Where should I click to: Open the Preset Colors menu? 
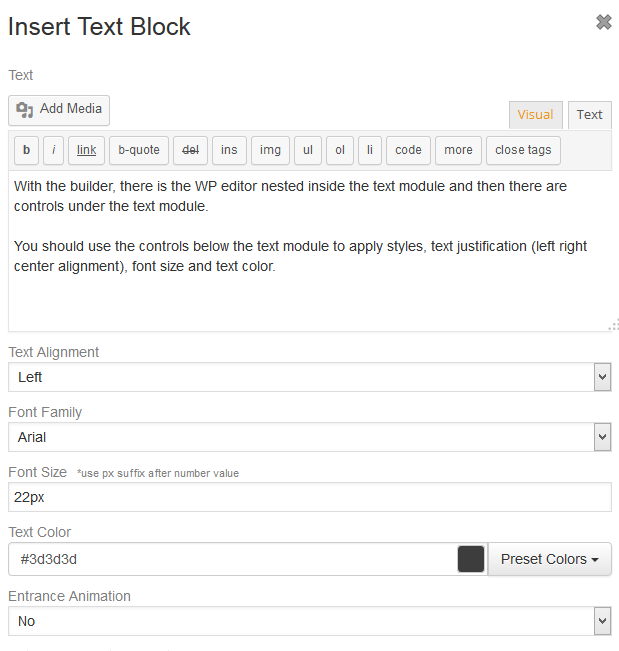[x=550, y=559]
